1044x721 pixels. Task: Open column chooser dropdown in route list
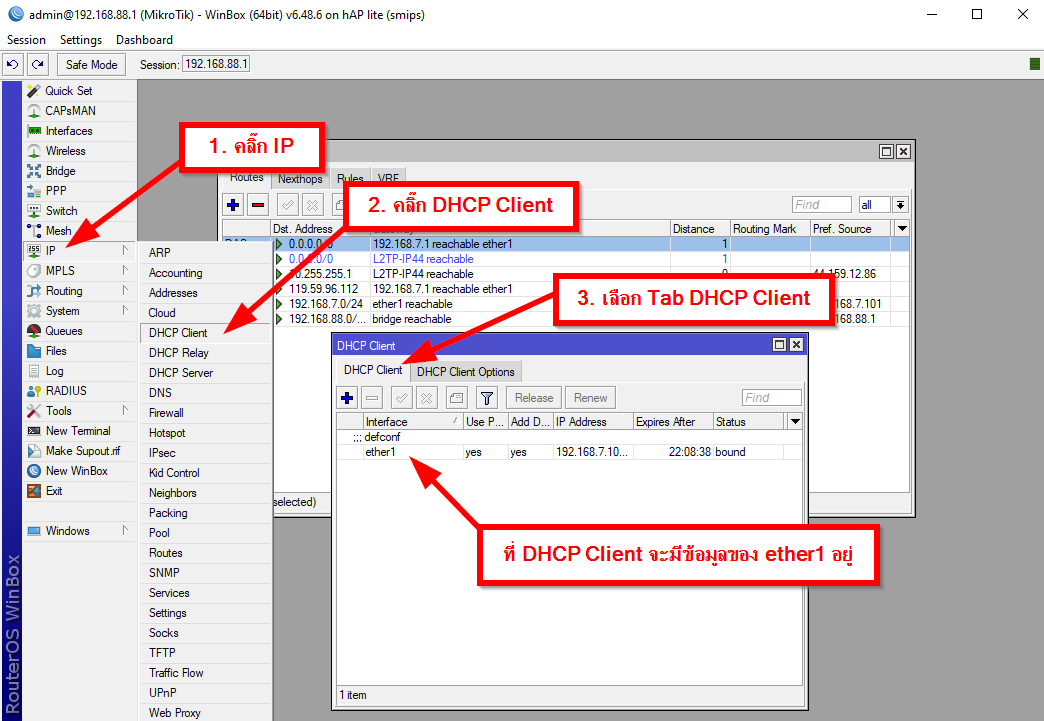click(902, 228)
